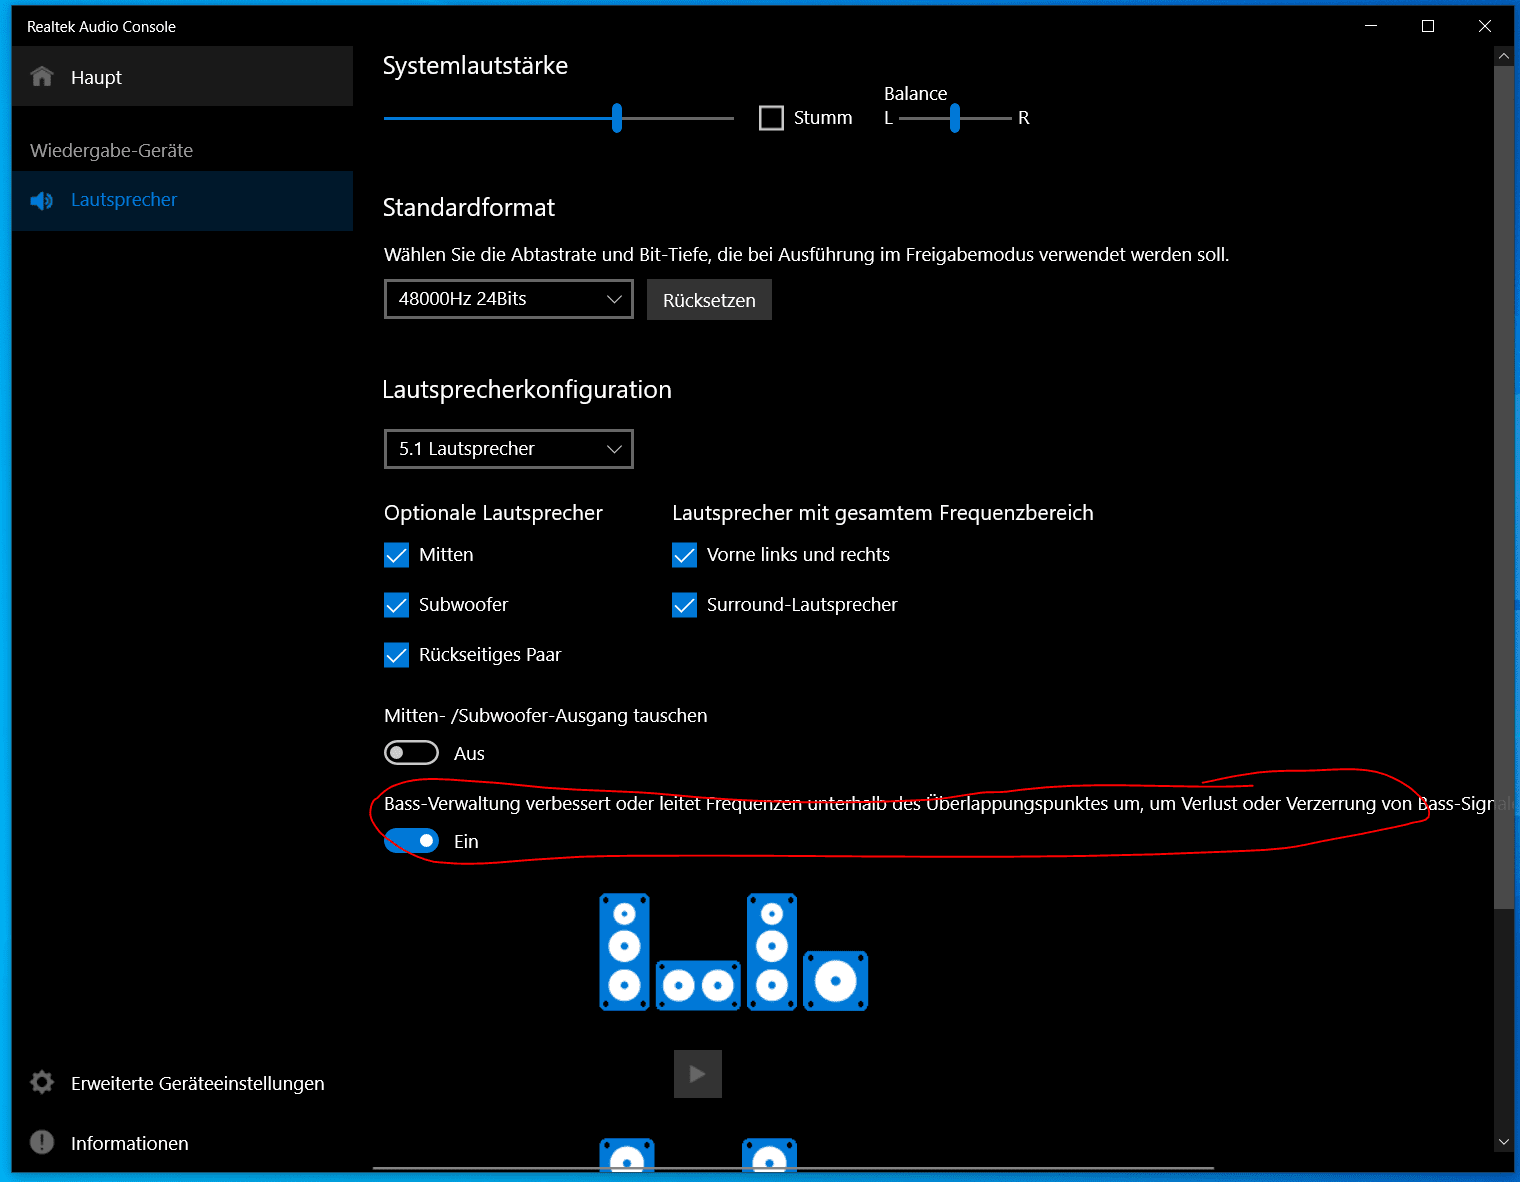Enable Mitten-/Subwoofer-Ausgang tauschen toggle
Screen dimensions: 1520x1182
pos(412,752)
